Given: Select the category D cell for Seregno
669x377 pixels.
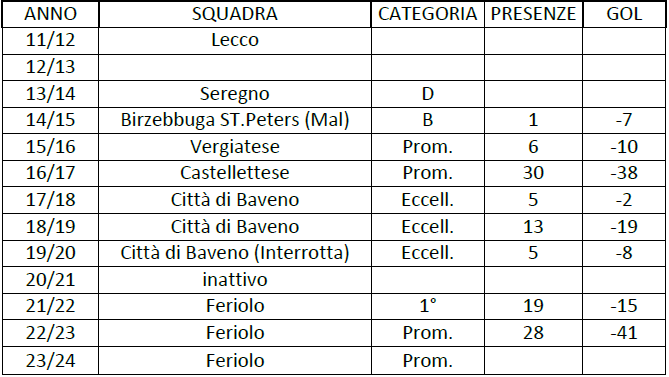Looking at the screenshot, I should tap(428, 94).
